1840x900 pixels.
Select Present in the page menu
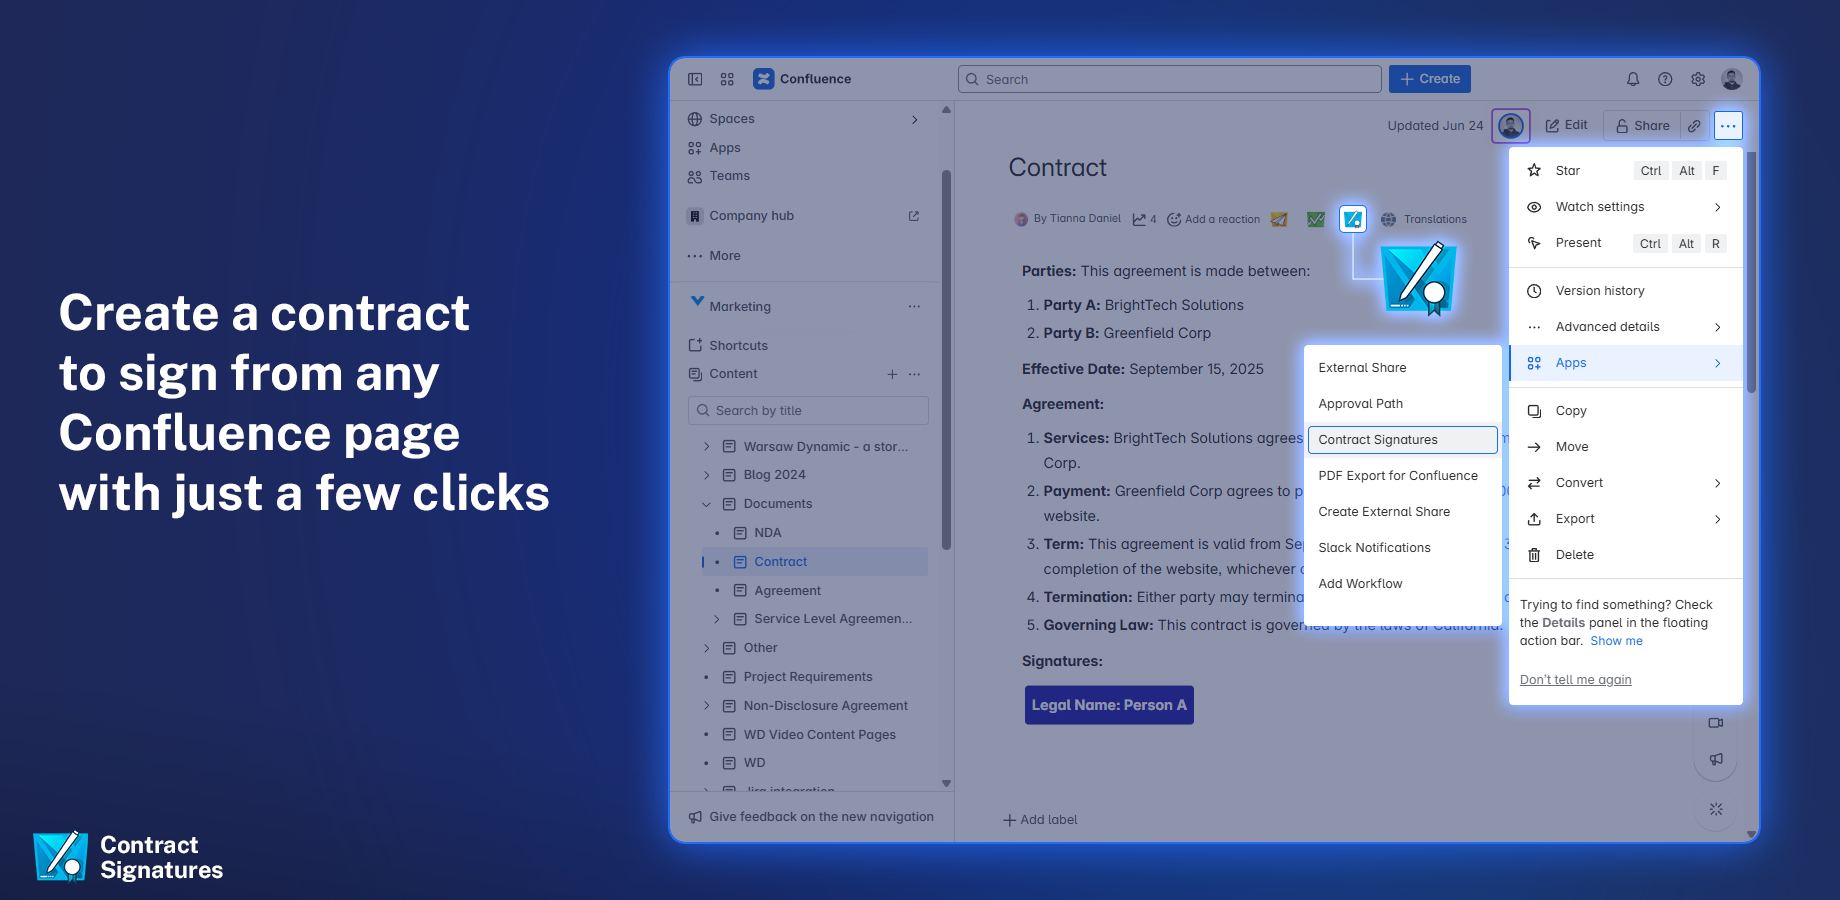coord(1626,243)
